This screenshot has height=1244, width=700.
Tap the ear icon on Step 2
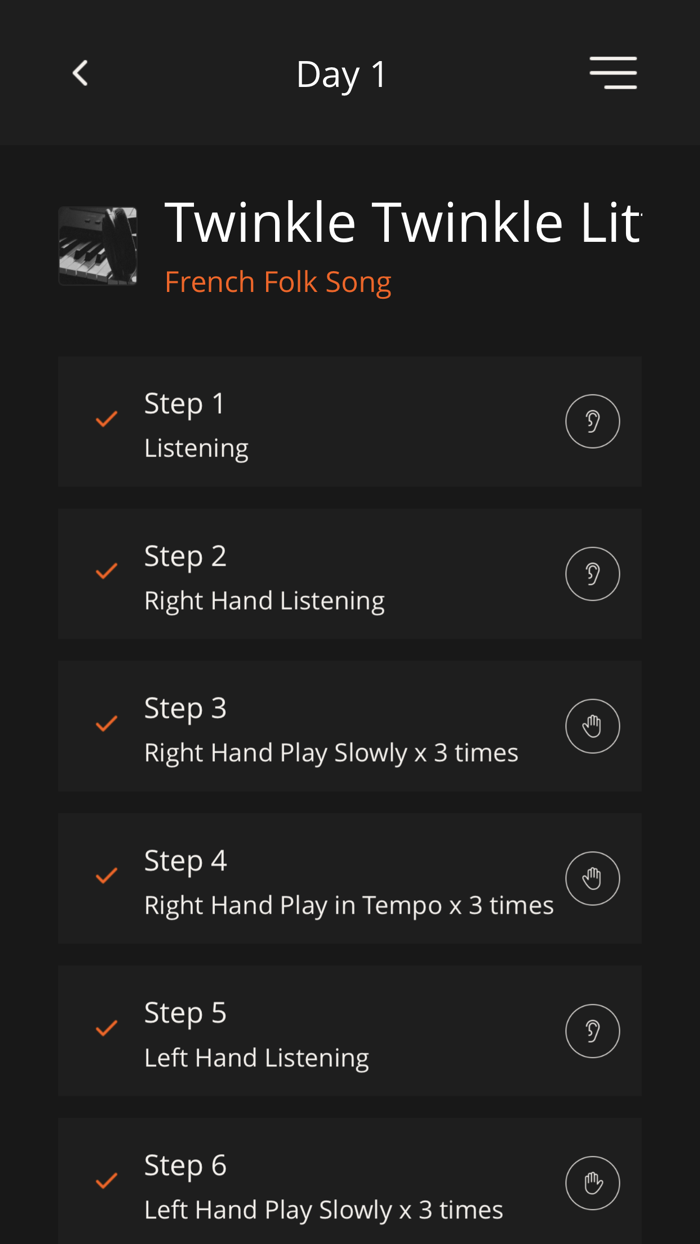593,573
